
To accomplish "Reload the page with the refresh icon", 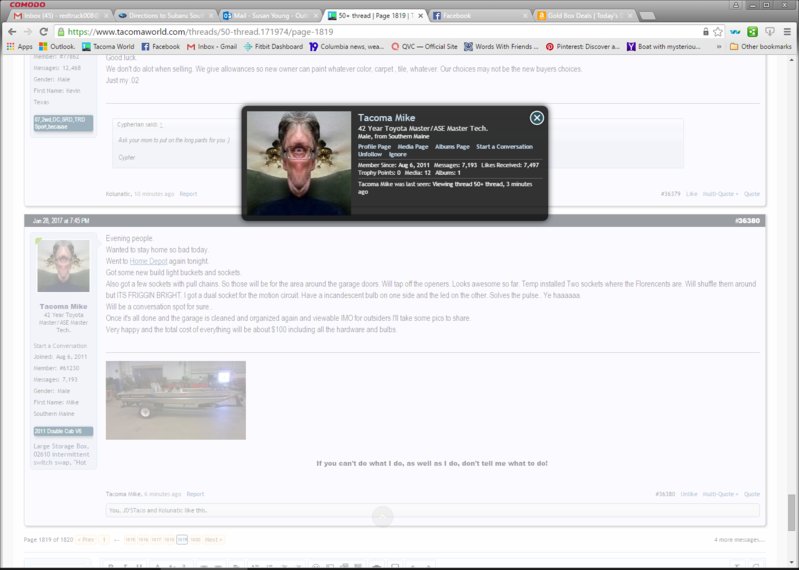I will pos(44,32).
